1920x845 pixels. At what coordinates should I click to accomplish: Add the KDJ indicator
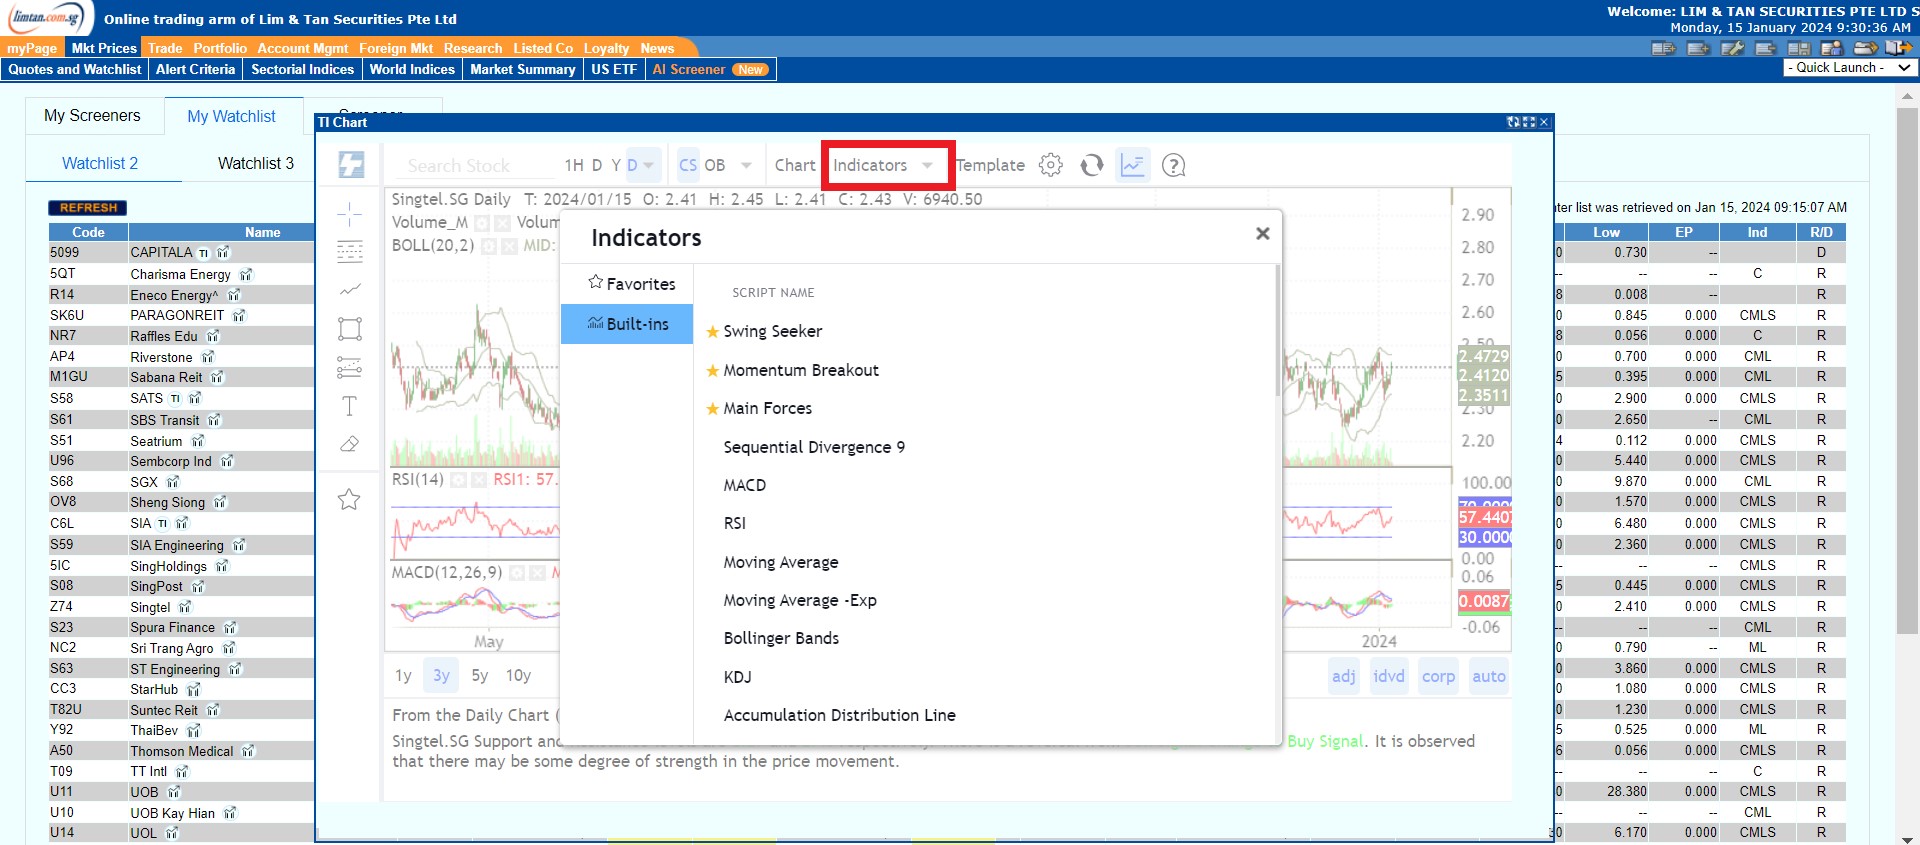737,677
